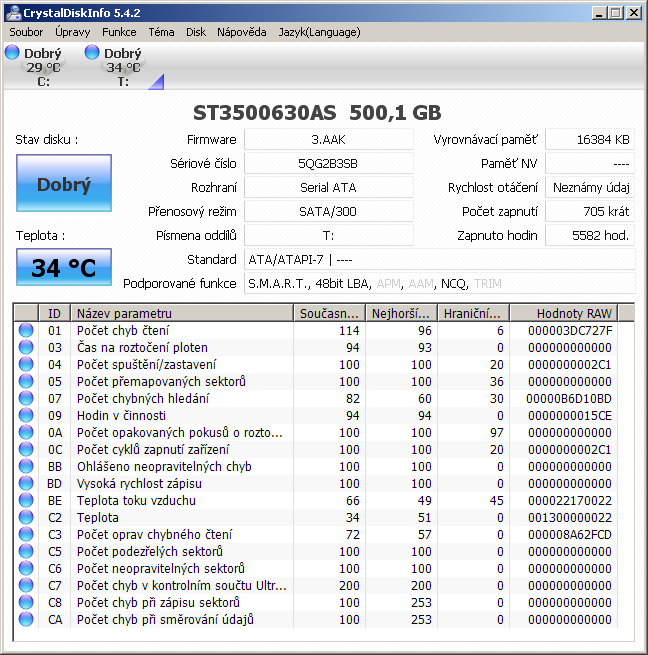The width and height of the screenshot is (648, 655).
Task: Minimize the CrystalDiskInfo window
Action: [x=599, y=13]
